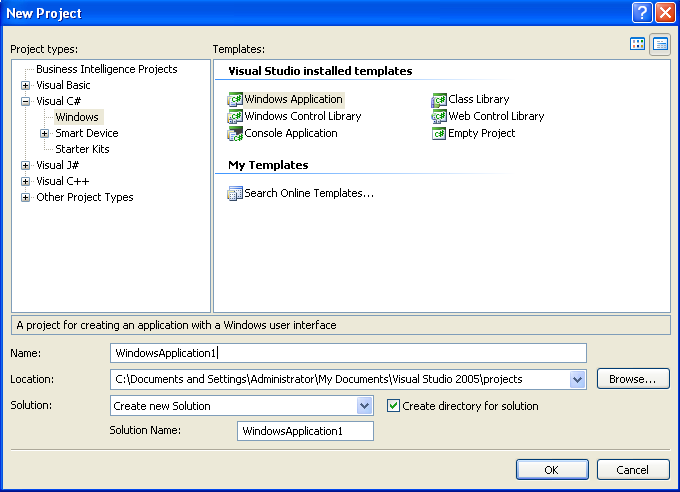The image size is (680, 492).
Task: Select Windows under Visual C#
Action: click(77, 117)
